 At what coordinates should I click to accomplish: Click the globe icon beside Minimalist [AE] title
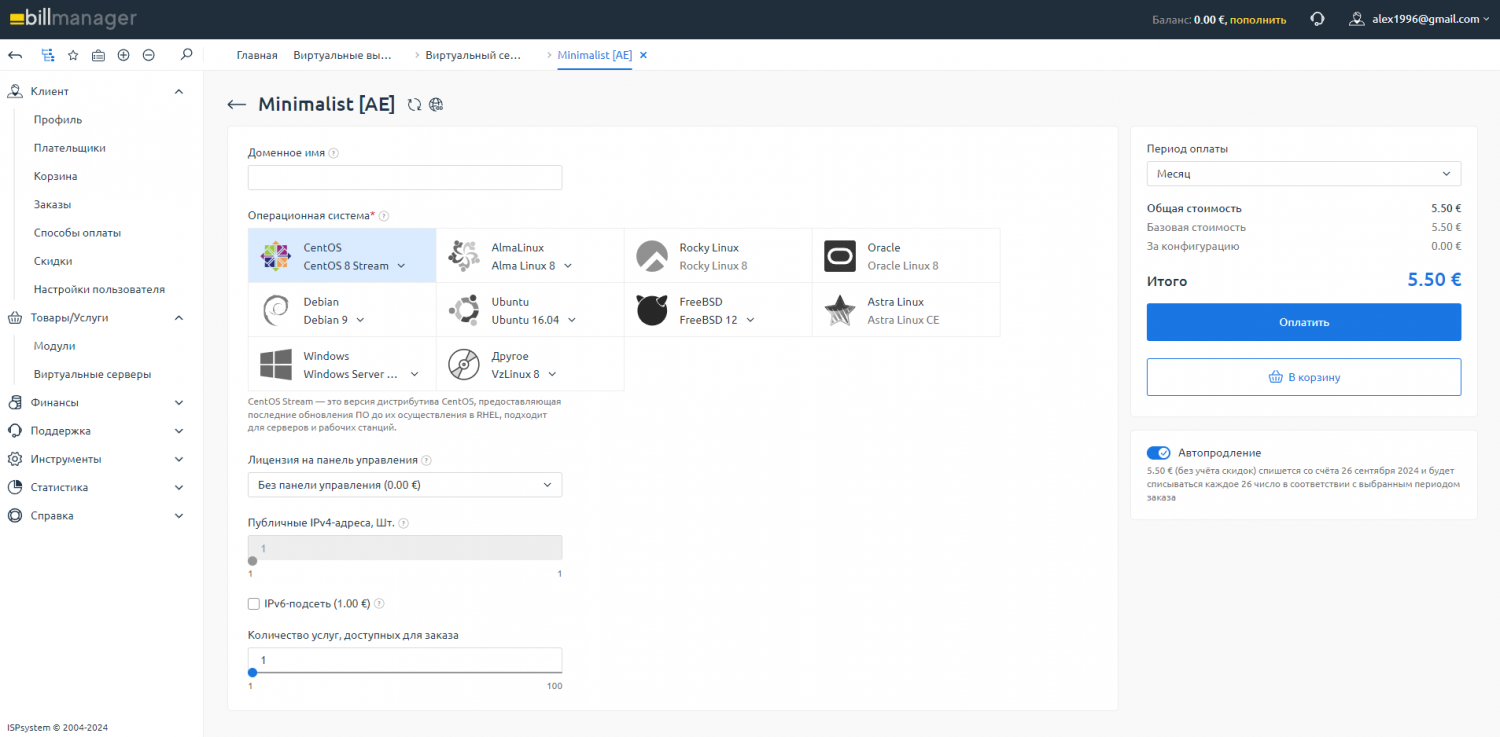click(x=436, y=105)
